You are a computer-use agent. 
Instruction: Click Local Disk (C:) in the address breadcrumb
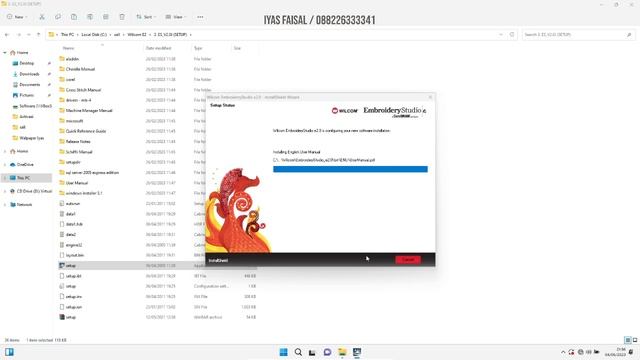point(94,35)
